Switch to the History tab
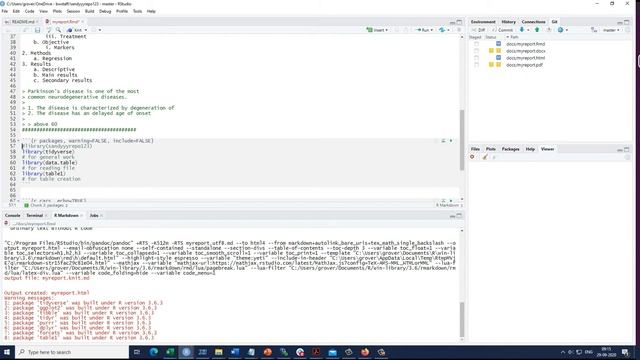Image resolution: width=640 pixels, height=360 pixels. (509, 22)
